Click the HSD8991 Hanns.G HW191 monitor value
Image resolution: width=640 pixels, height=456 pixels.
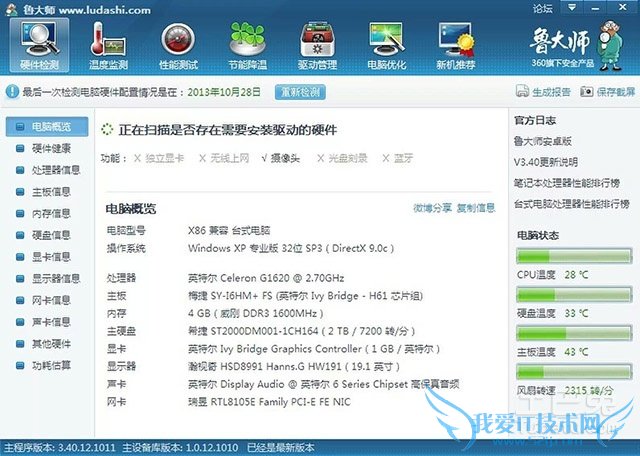point(293,367)
